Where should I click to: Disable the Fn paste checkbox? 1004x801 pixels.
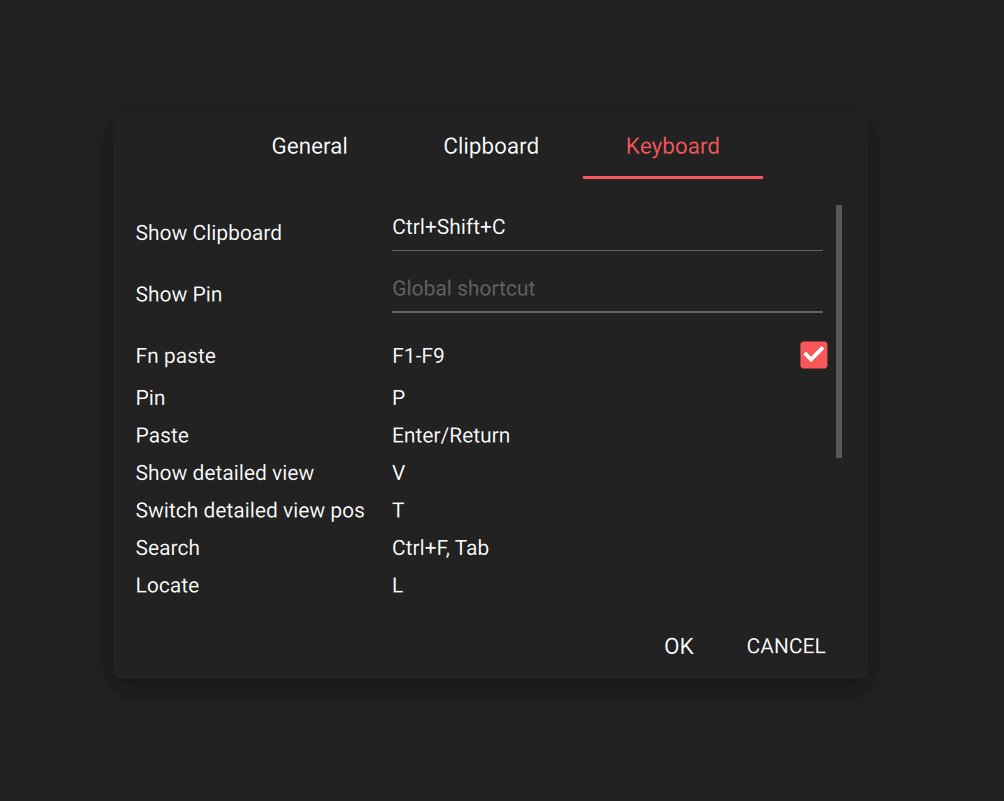click(x=813, y=355)
